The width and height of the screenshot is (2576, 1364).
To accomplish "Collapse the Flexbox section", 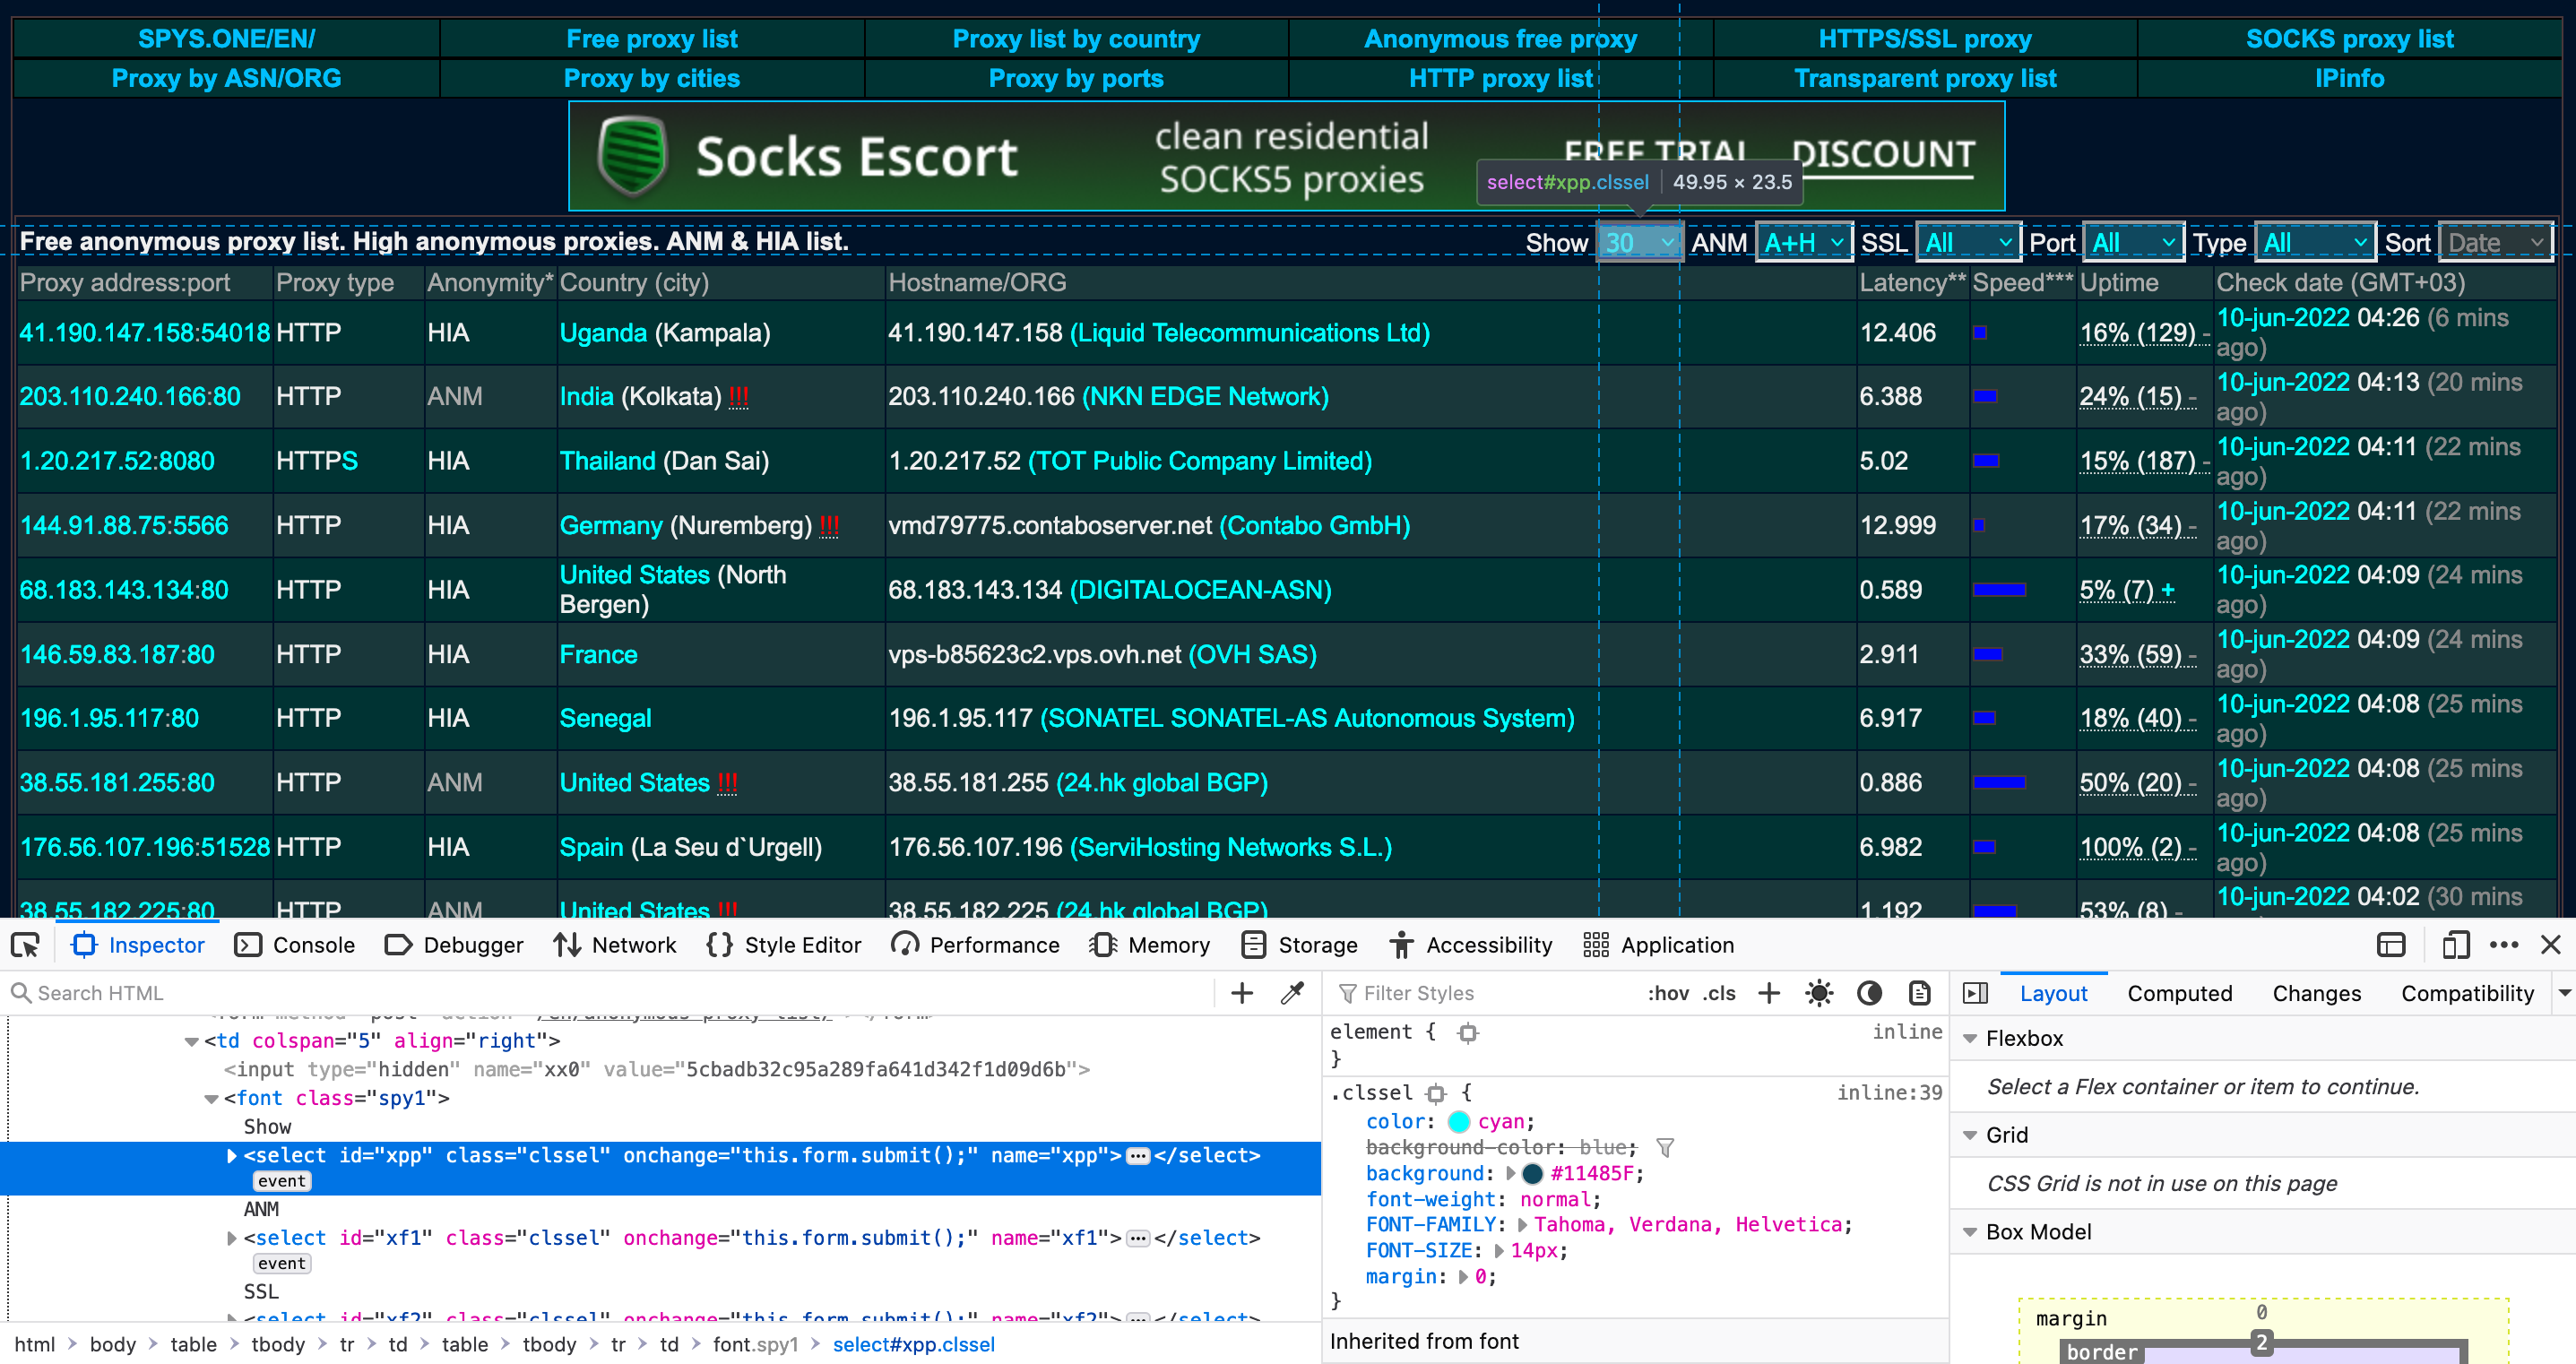I will pos(1970,1039).
